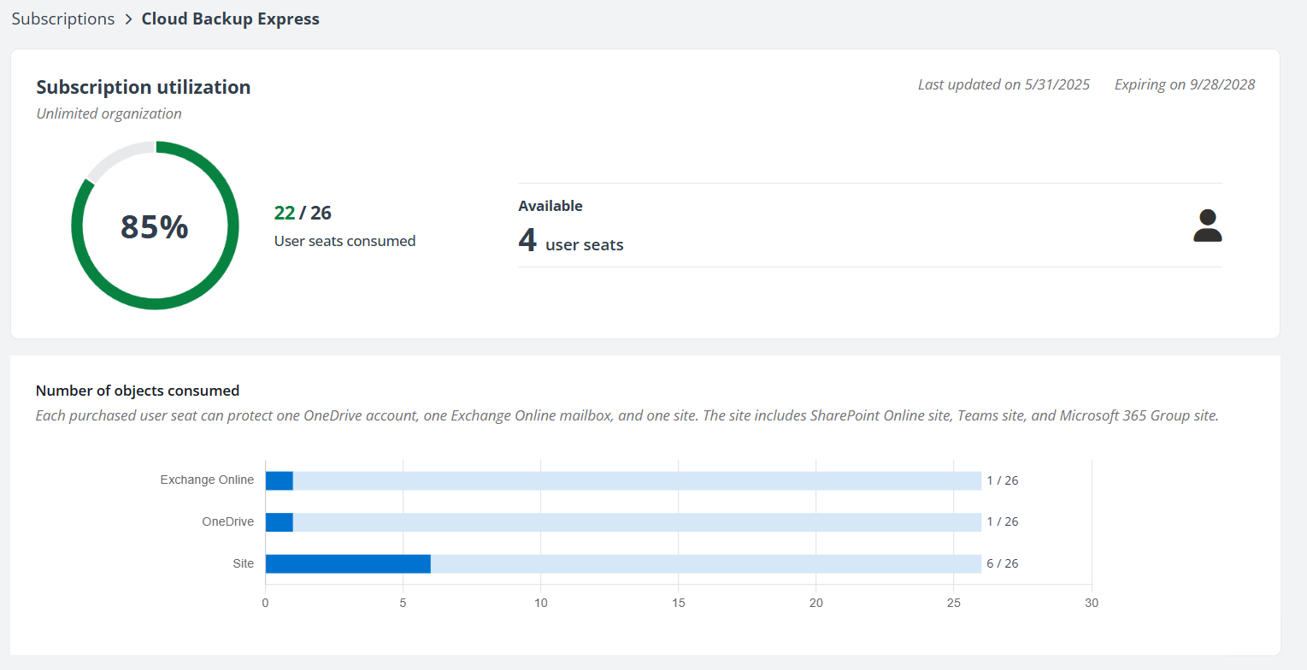Click the Available 4 user seats value
The height and width of the screenshot is (670, 1307).
[x=571, y=240]
